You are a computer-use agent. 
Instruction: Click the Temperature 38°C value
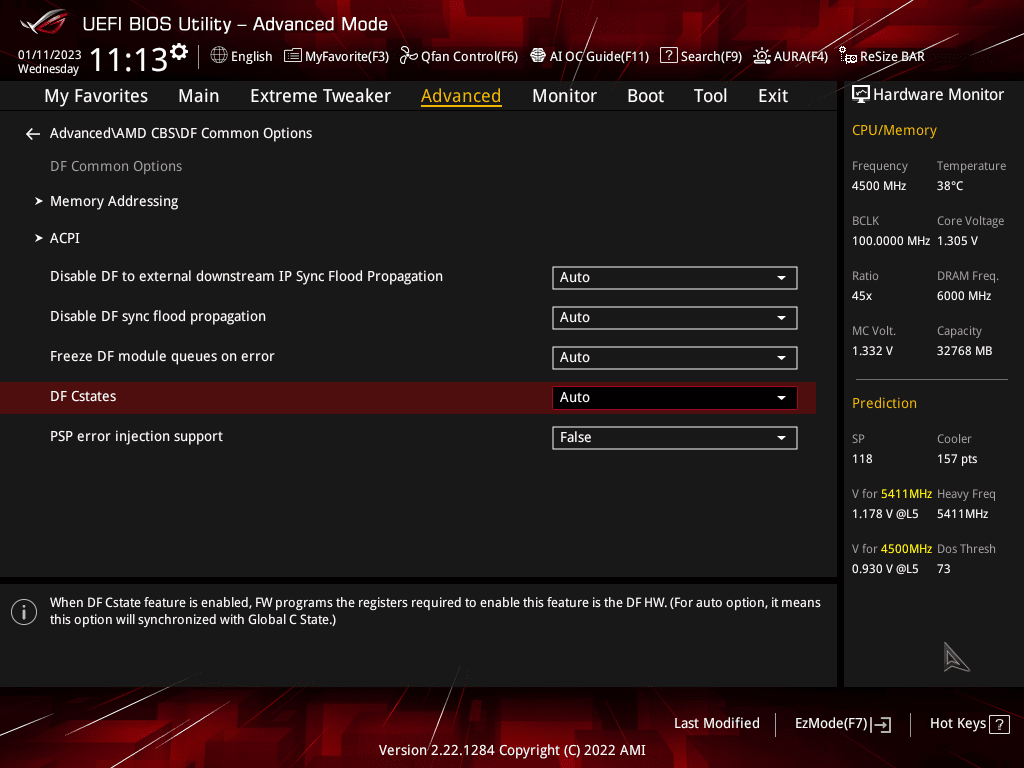(950, 186)
